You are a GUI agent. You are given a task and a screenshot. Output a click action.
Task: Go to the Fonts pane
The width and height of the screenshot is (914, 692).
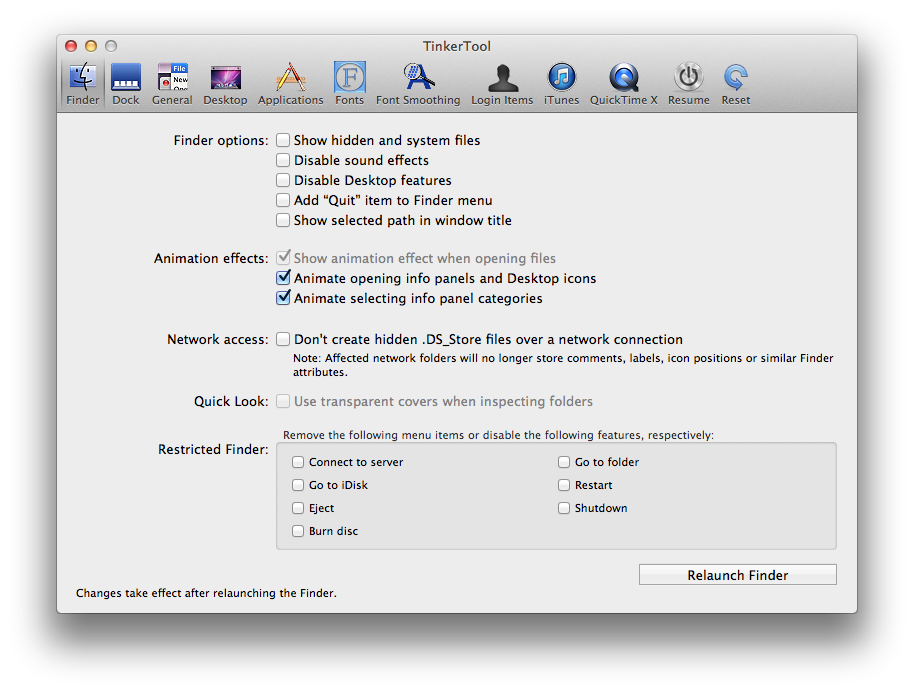tap(349, 84)
